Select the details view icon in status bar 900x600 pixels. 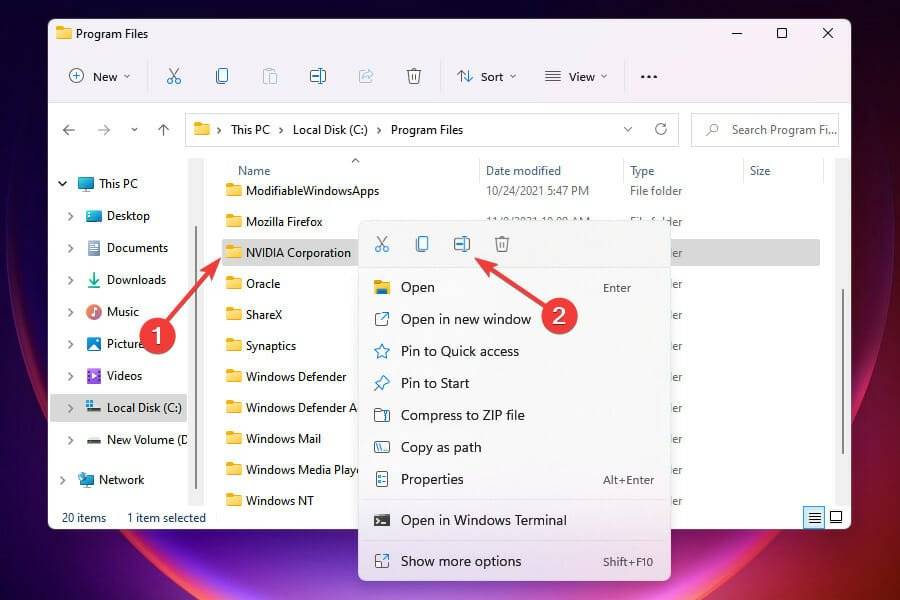[x=812, y=518]
